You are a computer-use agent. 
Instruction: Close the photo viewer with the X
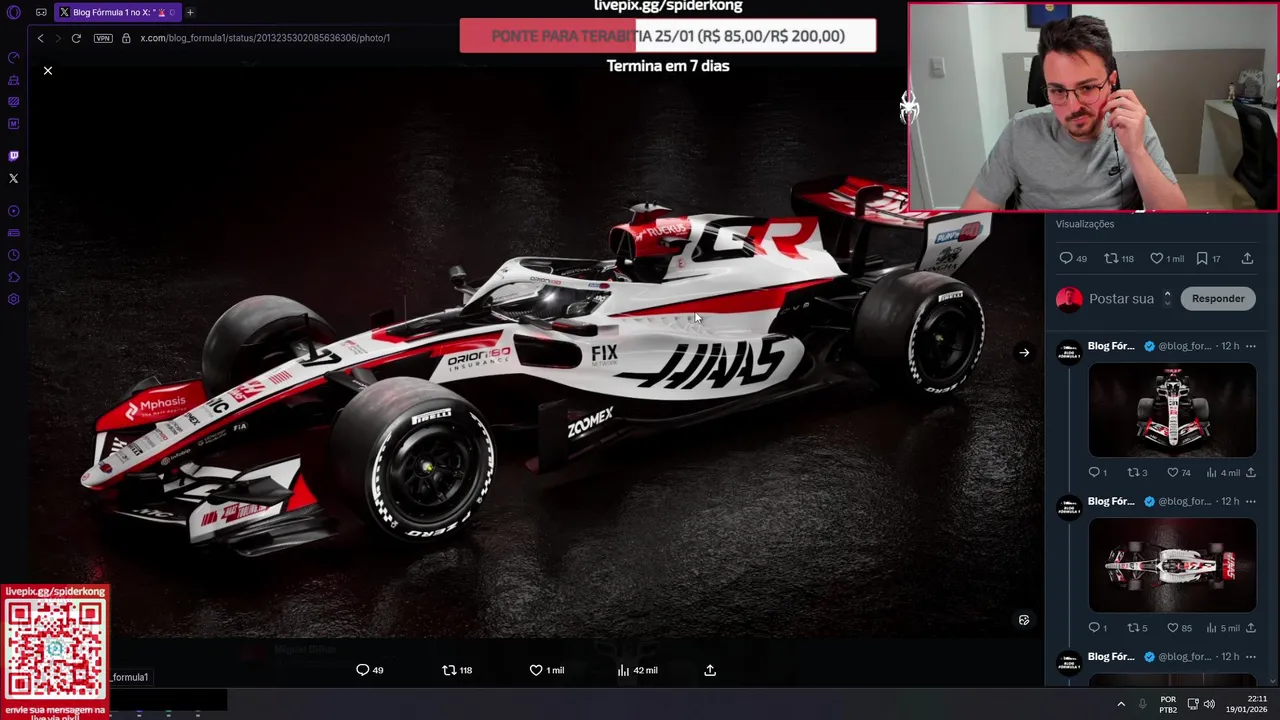click(47, 71)
